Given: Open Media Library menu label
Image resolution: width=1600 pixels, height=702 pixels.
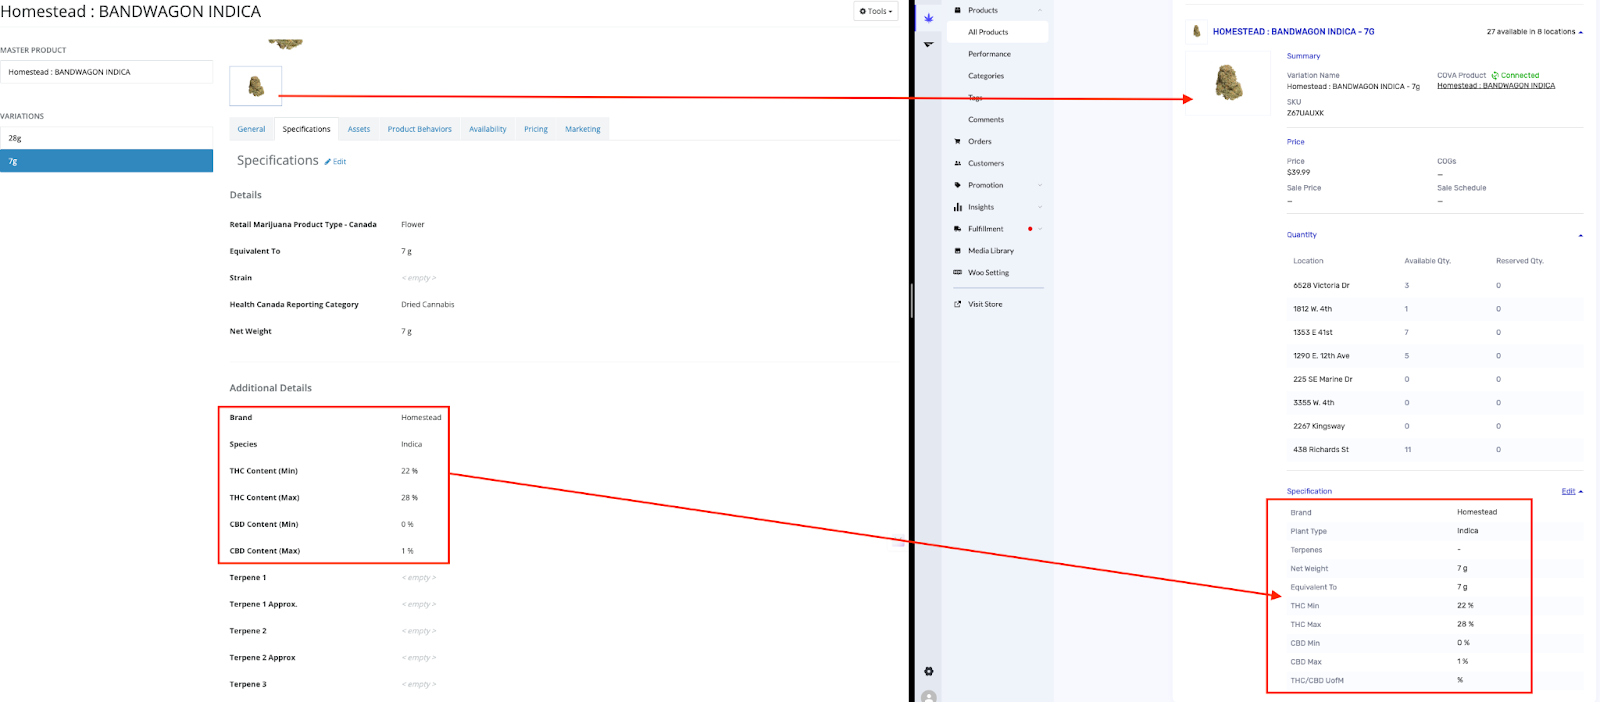Looking at the screenshot, I should click(x=991, y=251).
